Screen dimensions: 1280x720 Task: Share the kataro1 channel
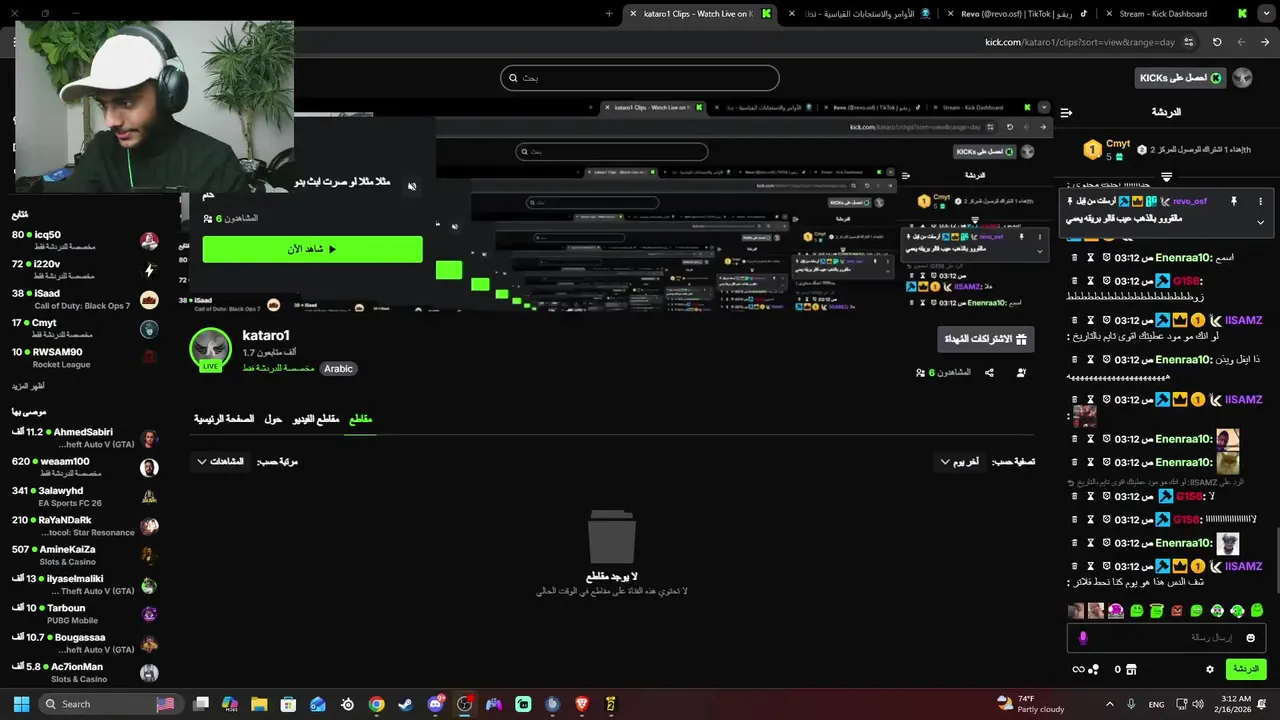989,373
